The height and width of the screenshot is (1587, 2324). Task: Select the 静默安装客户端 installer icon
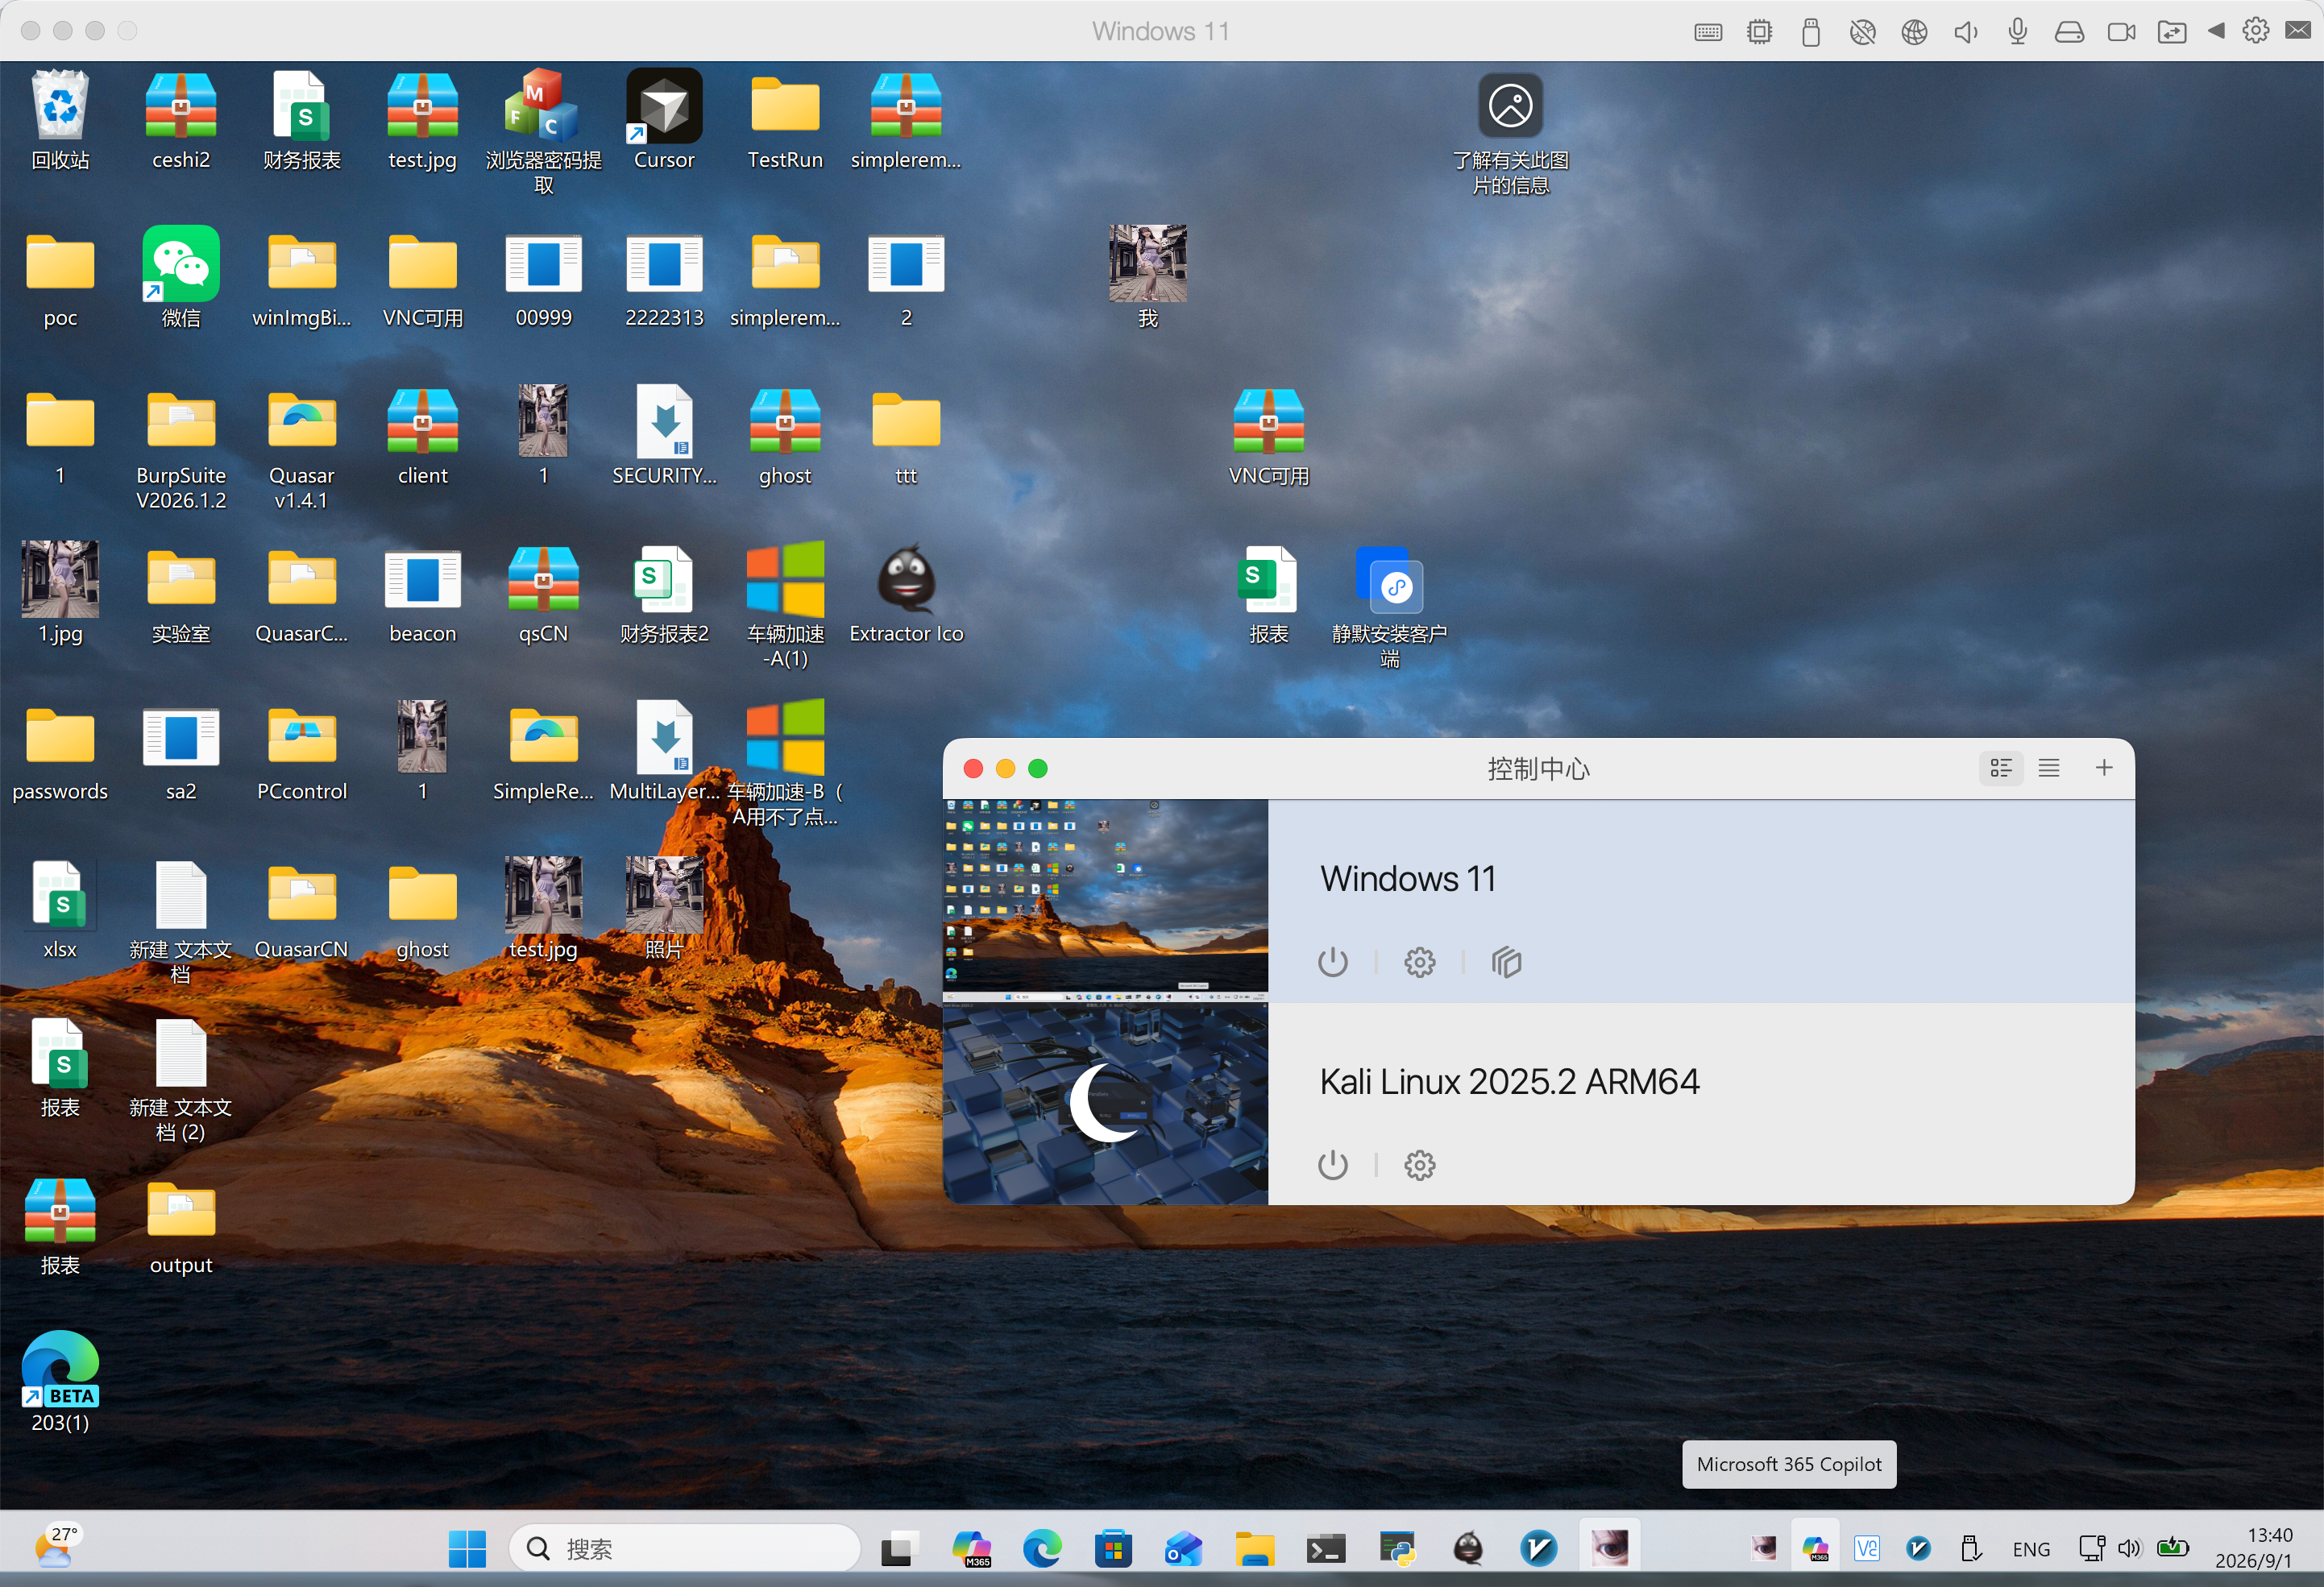click(1390, 606)
